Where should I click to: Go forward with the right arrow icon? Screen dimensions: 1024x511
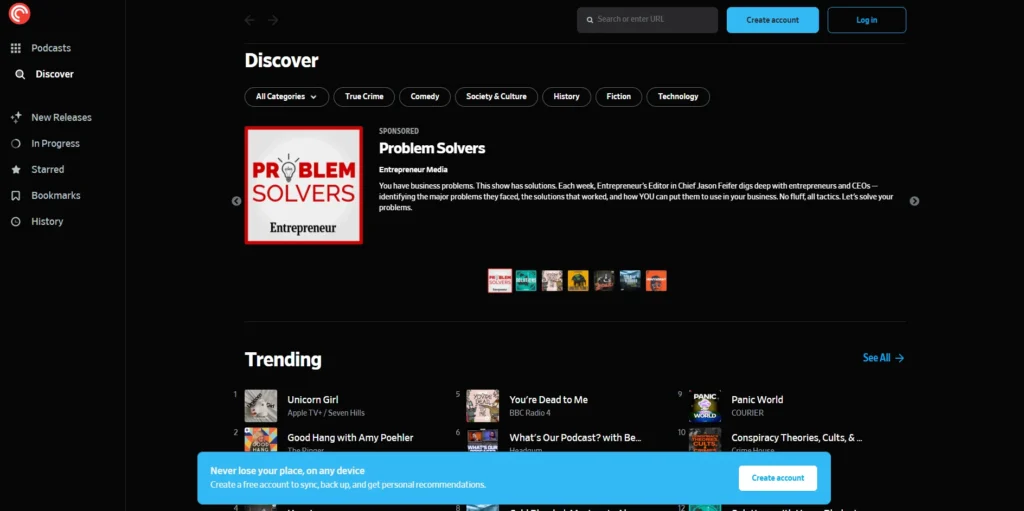pos(273,20)
